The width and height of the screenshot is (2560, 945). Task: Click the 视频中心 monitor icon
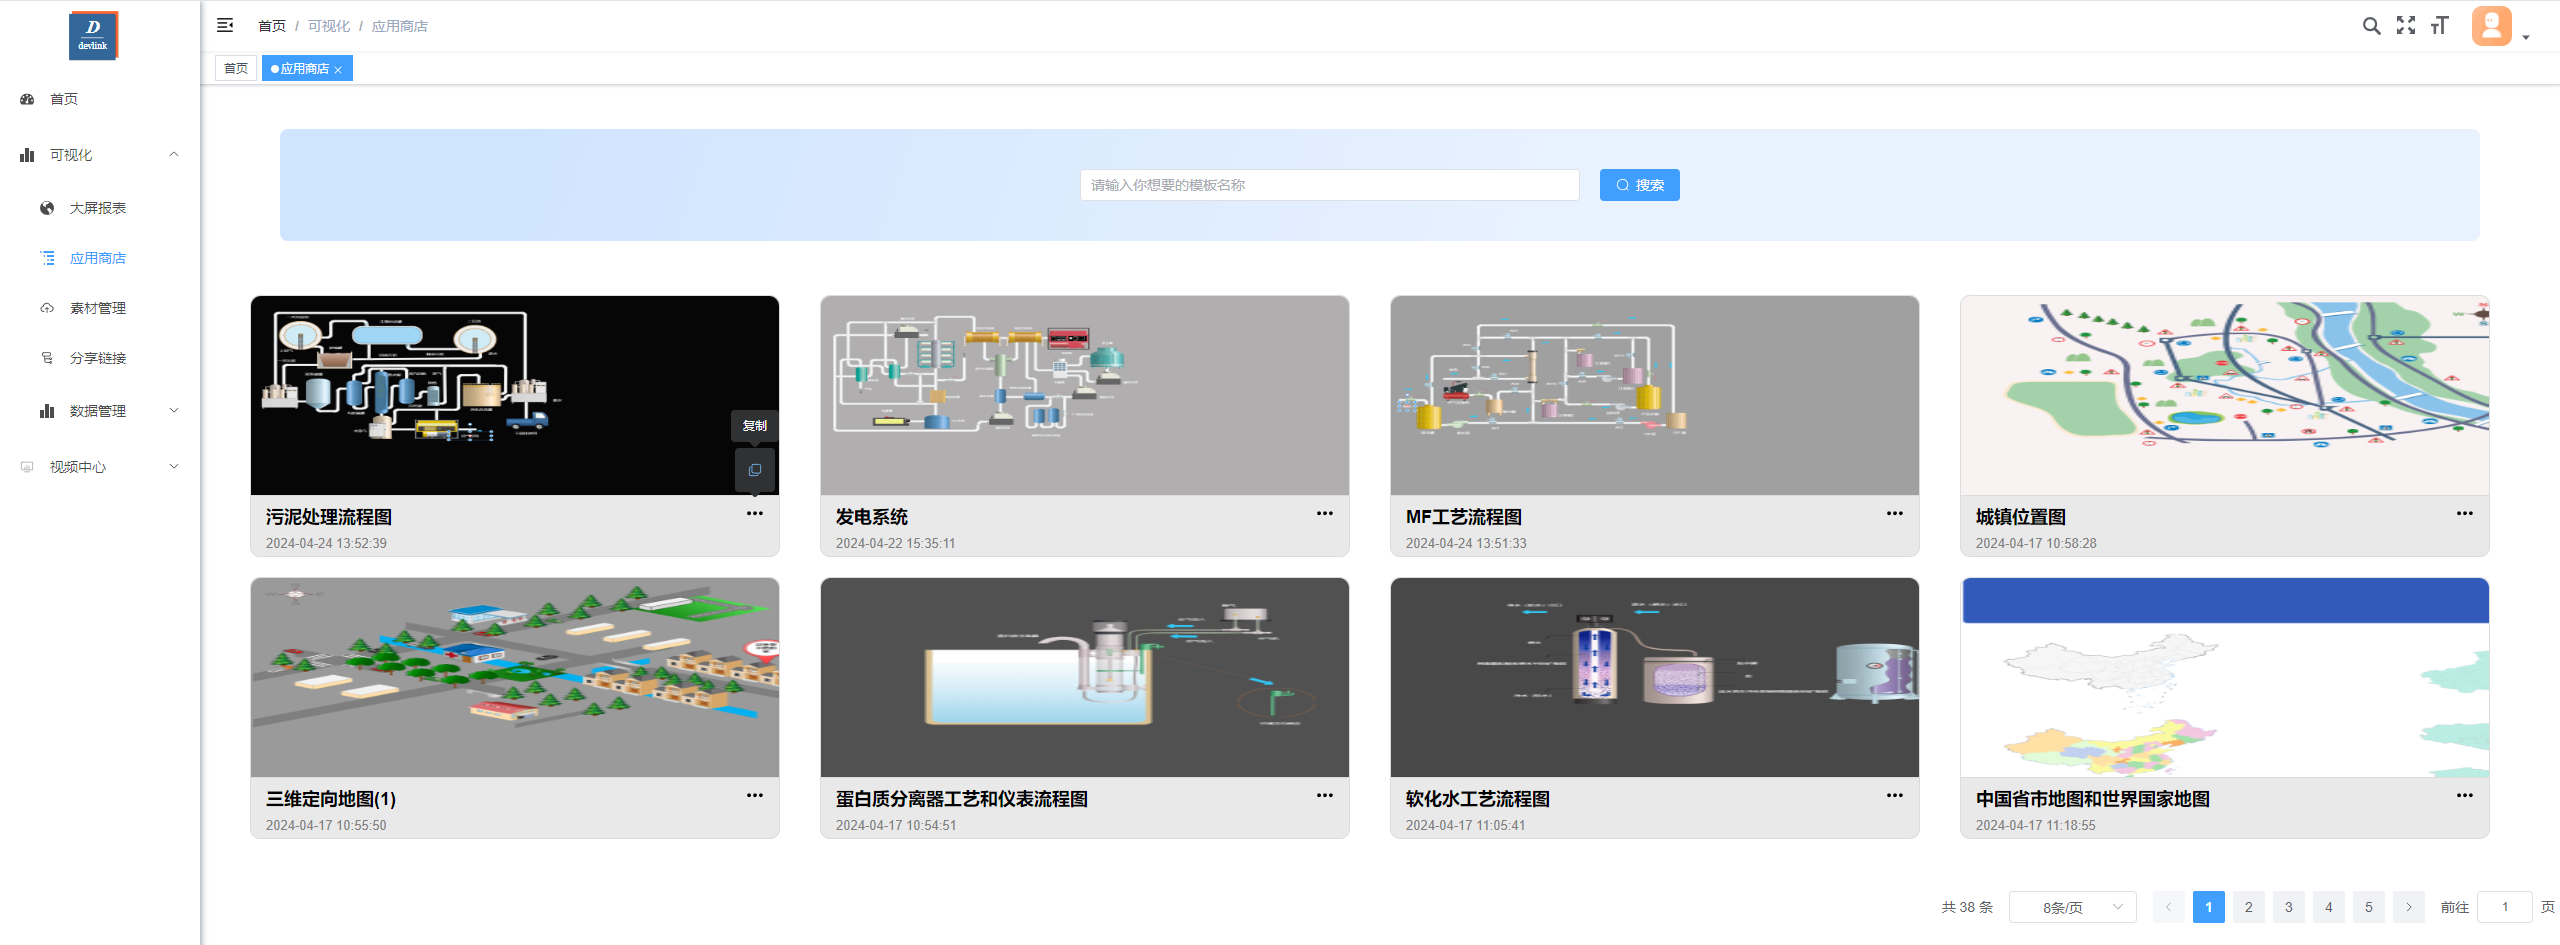(x=27, y=467)
